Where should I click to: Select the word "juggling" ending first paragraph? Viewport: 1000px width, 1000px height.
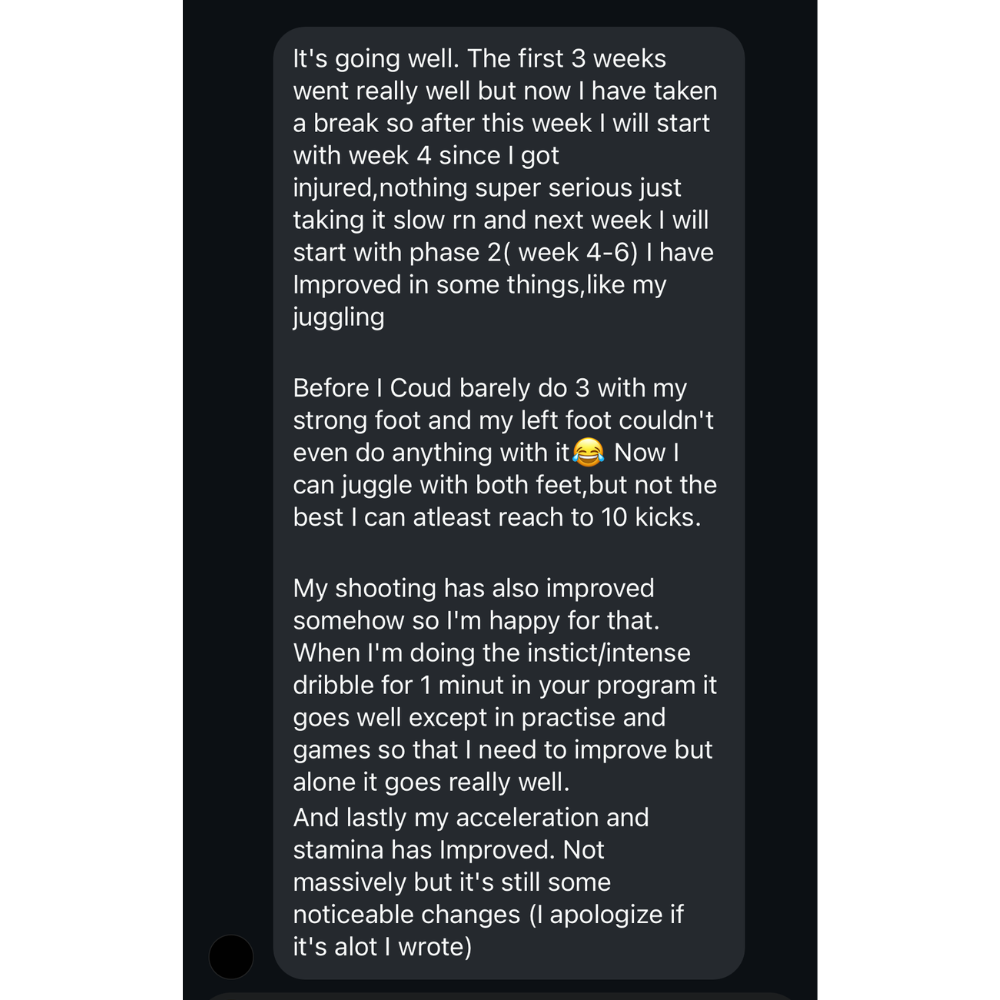[339, 318]
